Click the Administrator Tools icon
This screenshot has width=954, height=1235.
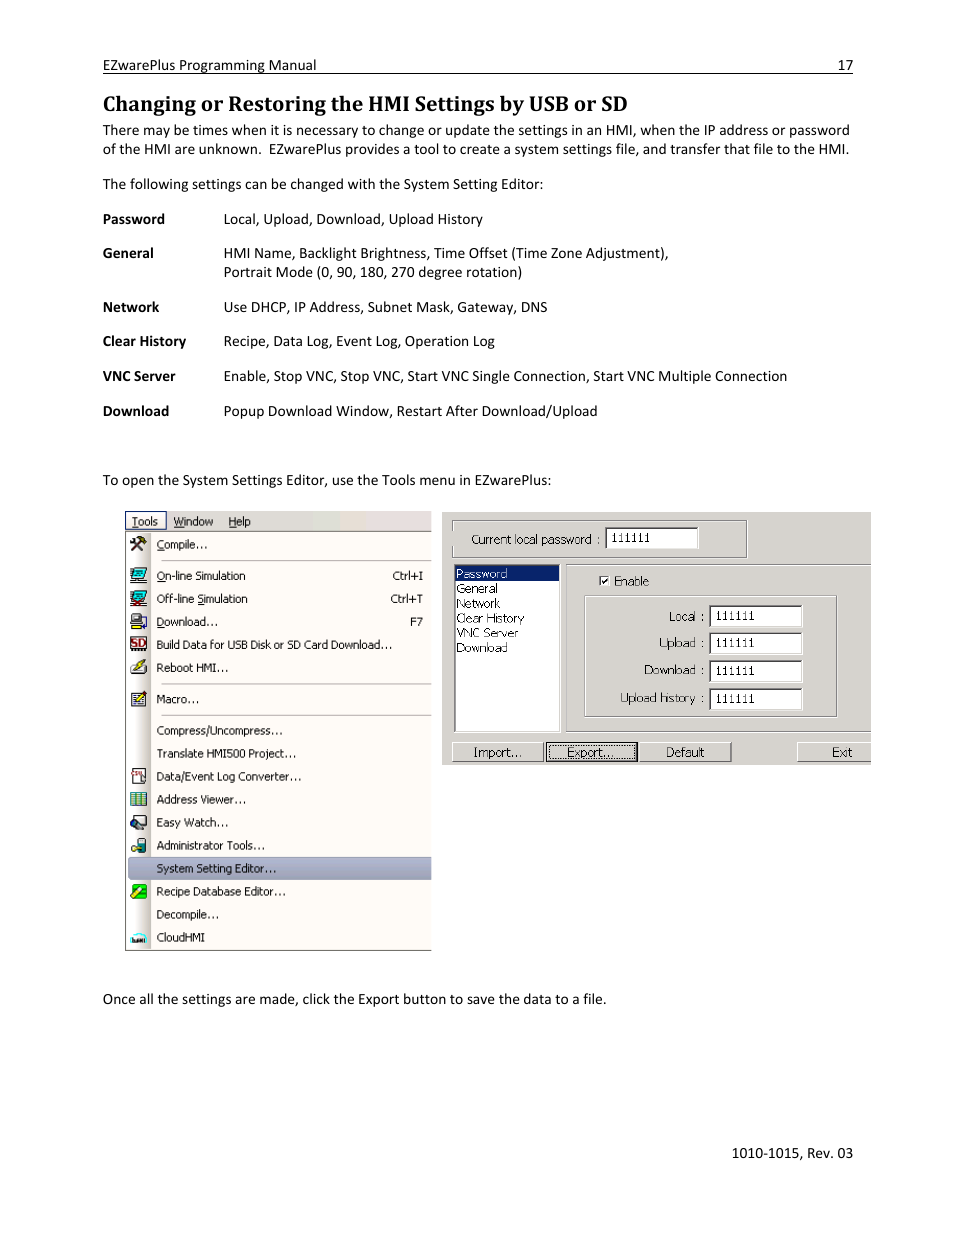138,845
